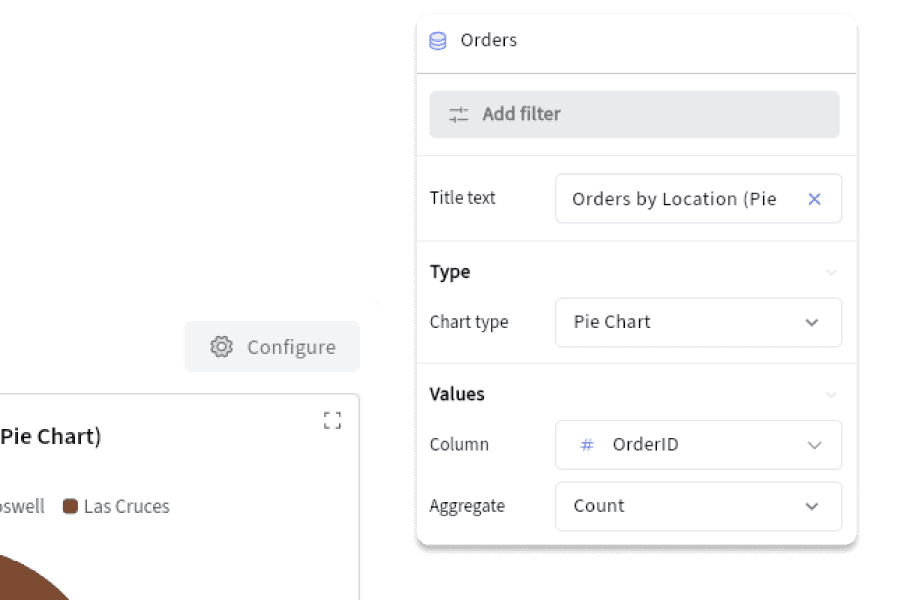The width and height of the screenshot is (900, 600).
Task: Collapse the Type section
Action: (x=831, y=272)
